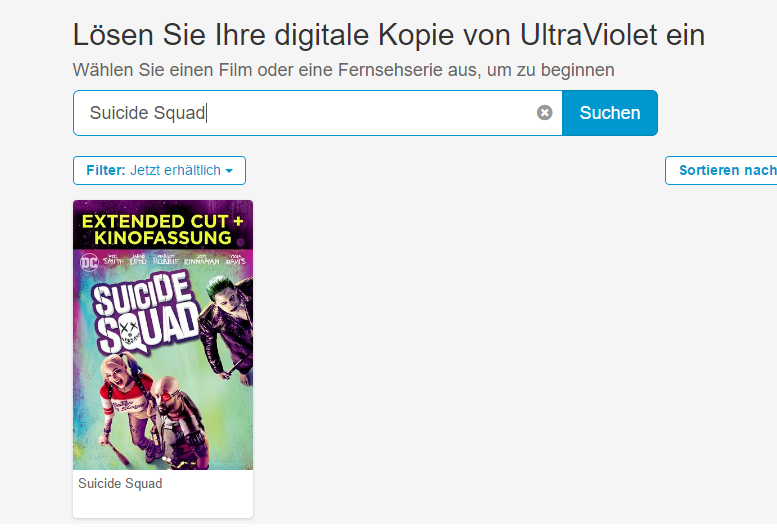This screenshot has height=530, width=777.
Task: Click the DC logo on the poster
Action: click(89, 262)
